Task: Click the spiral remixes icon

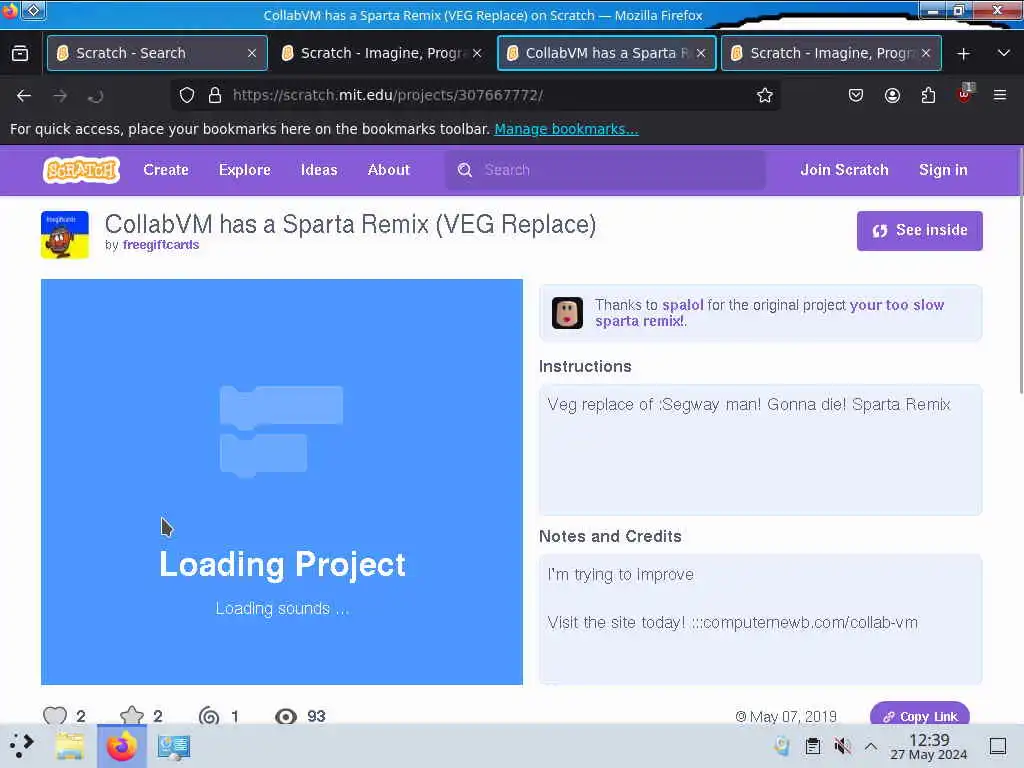Action: (209, 716)
